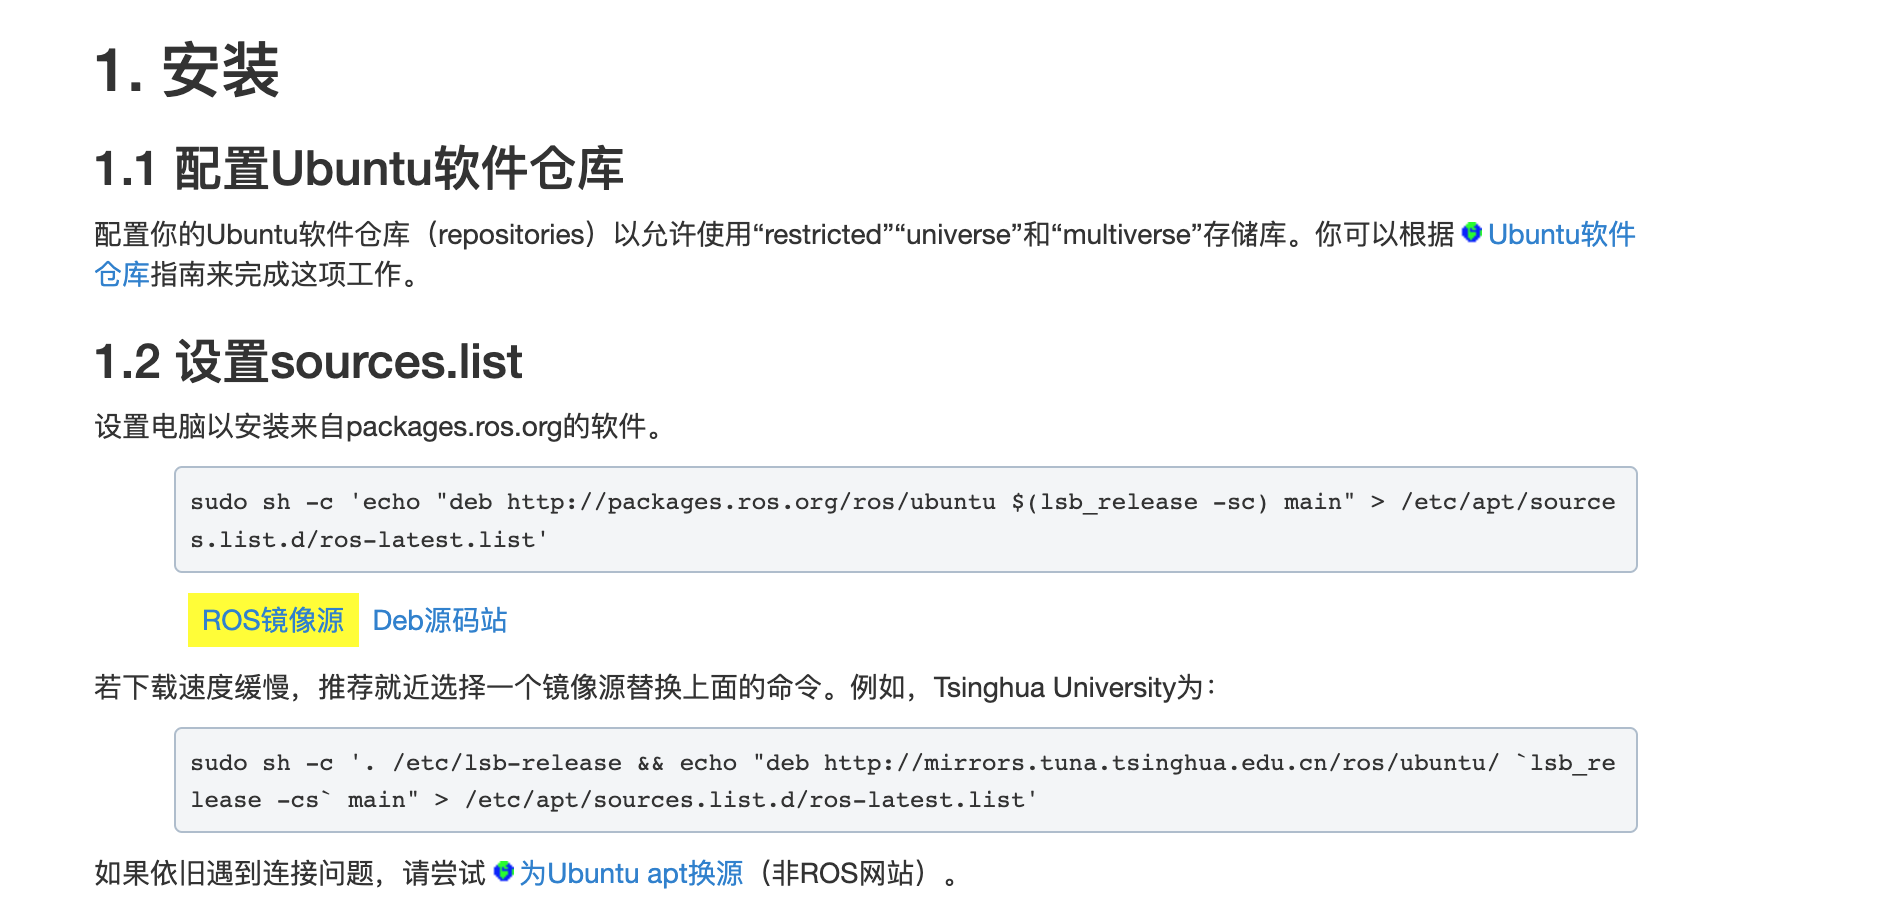
Task: Click the sentence starting with 设置电脑以安装
Action: pyautogui.click(x=380, y=427)
